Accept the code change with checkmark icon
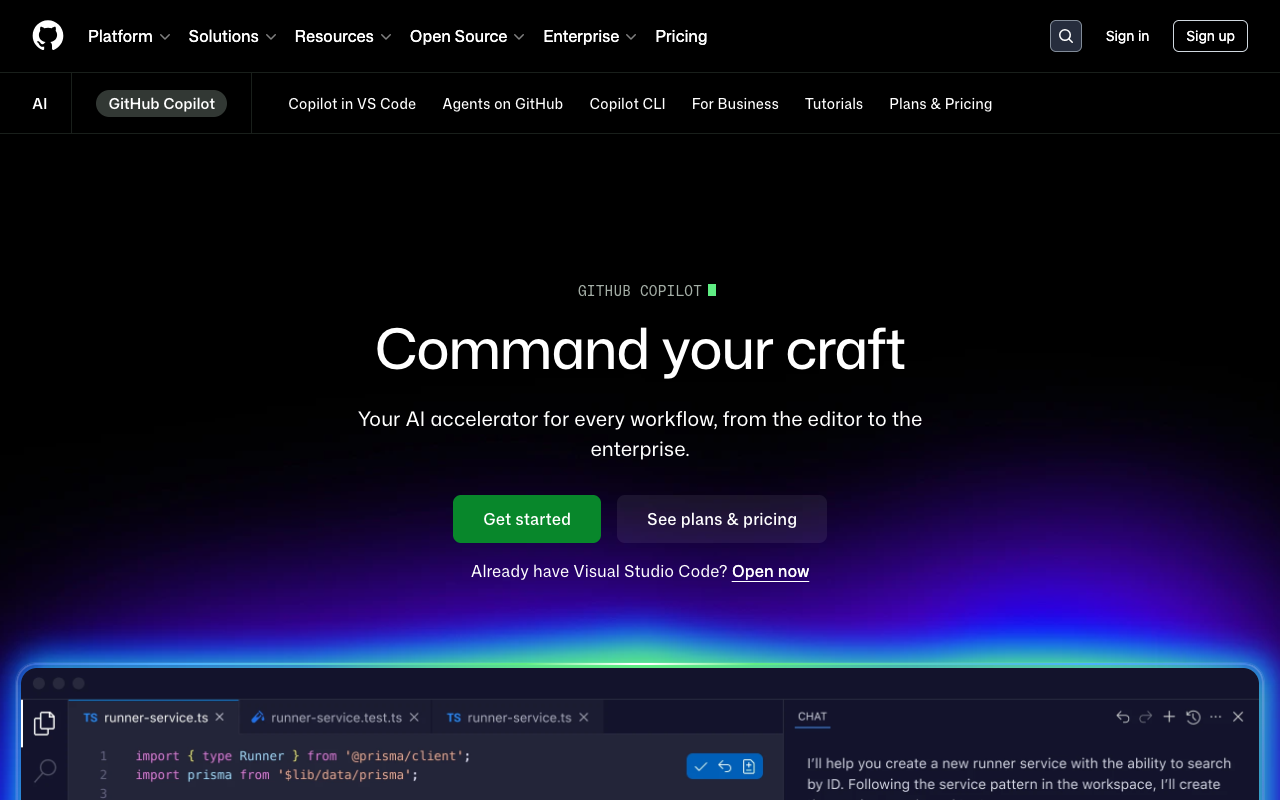 (701, 766)
